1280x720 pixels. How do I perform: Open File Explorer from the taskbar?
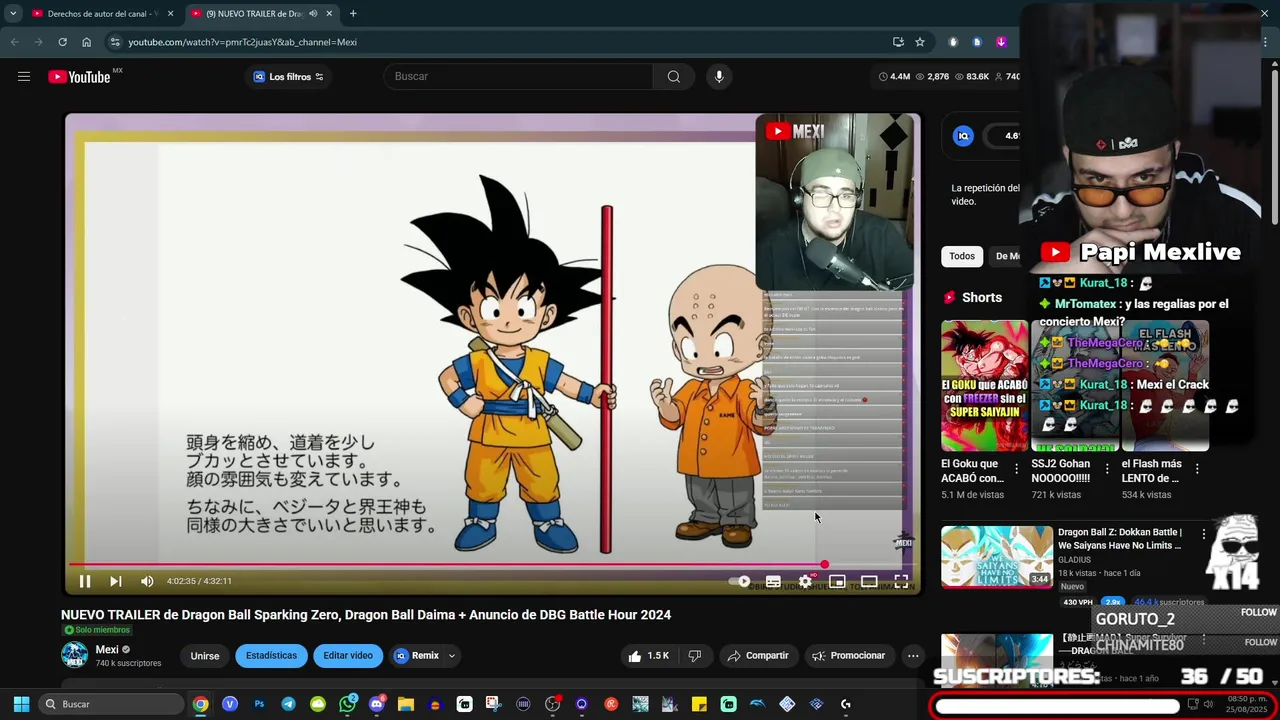click(x=405, y=704)
